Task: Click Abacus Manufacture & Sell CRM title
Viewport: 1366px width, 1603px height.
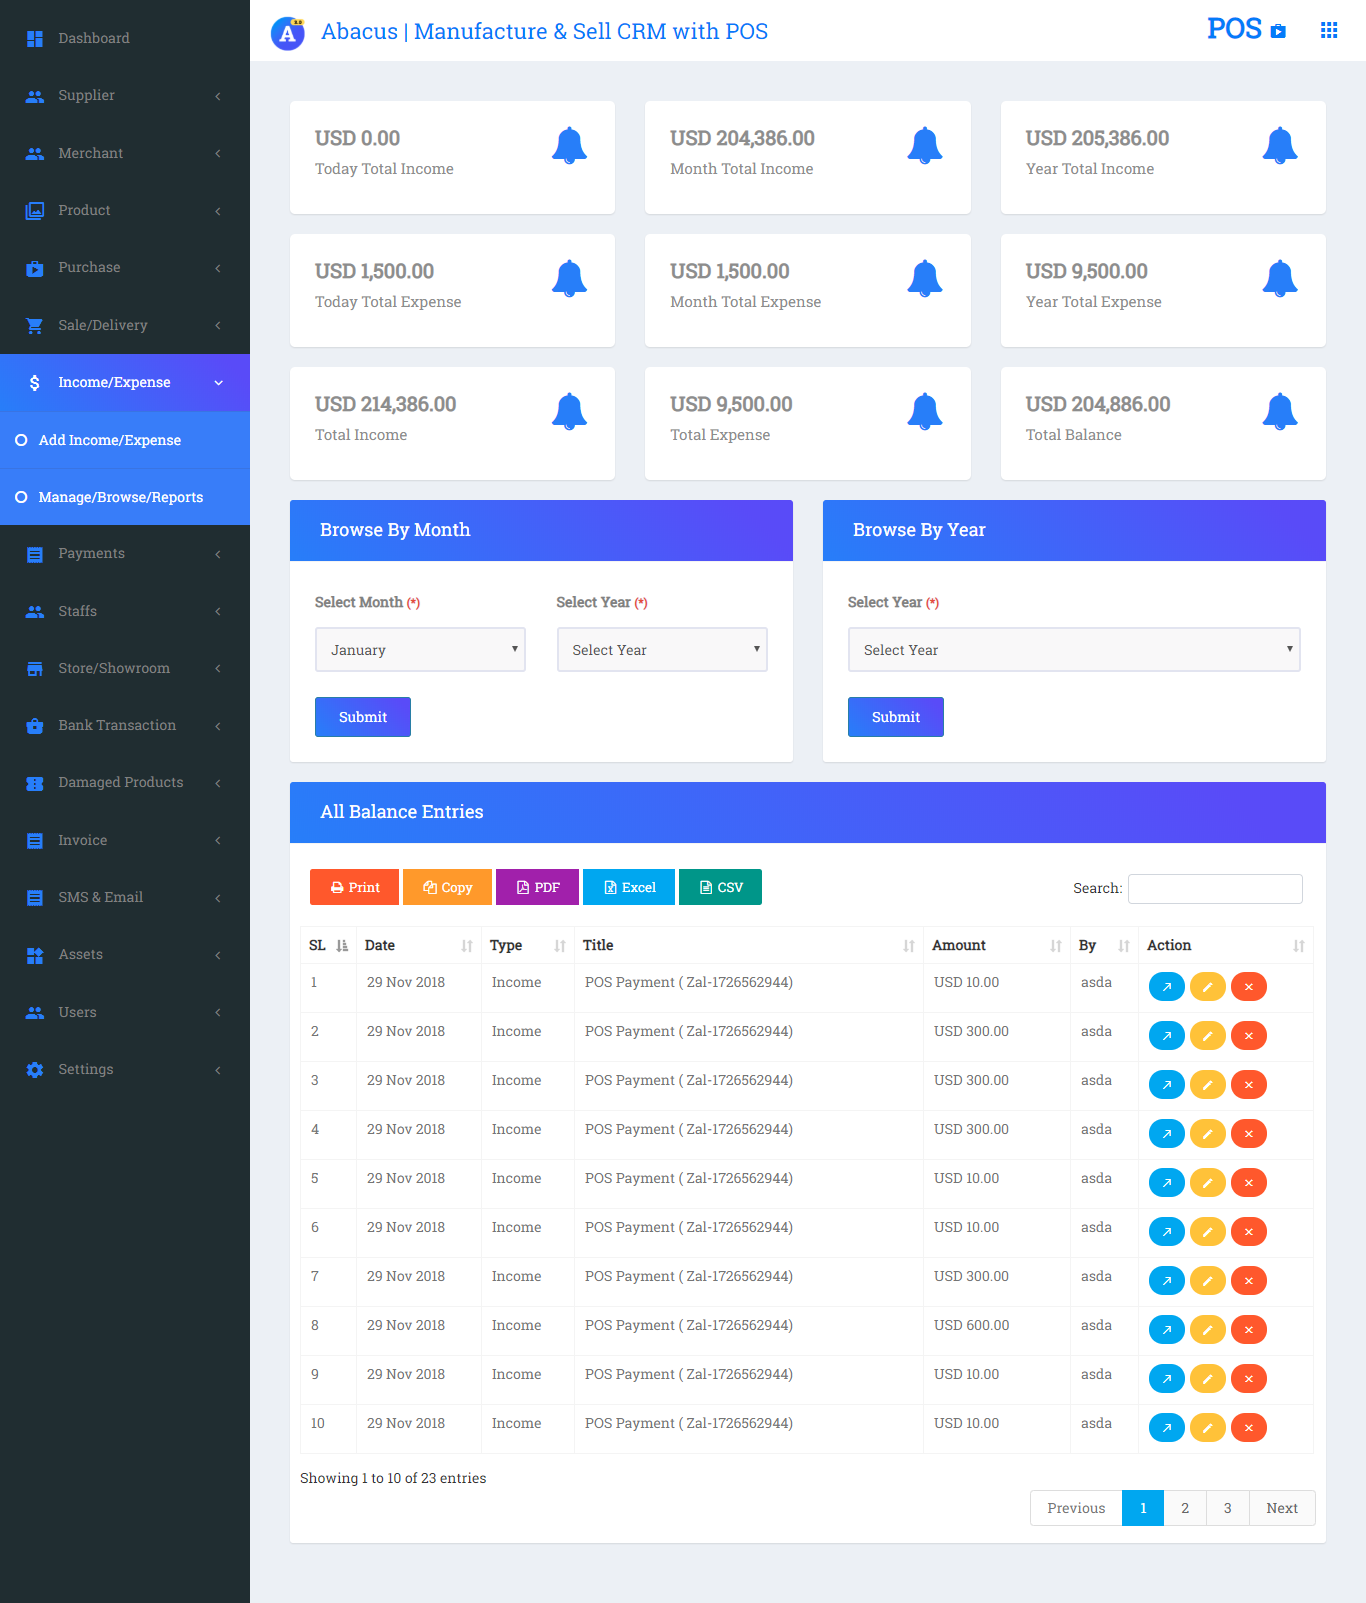Action: (544, 31)
